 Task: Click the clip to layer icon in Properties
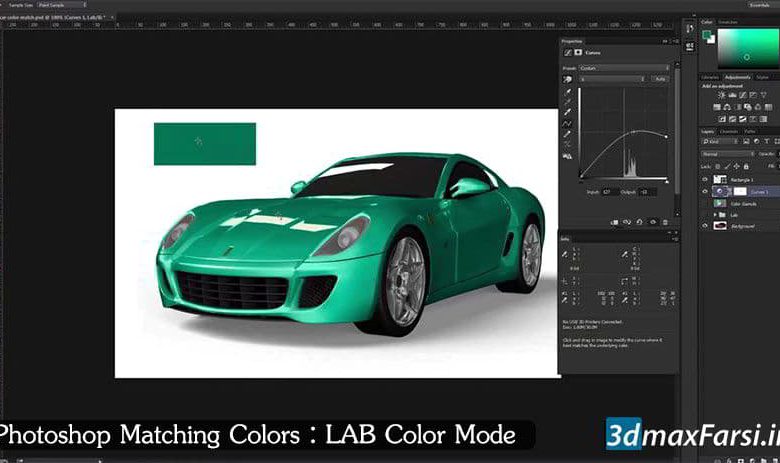[x=614, y=222]
